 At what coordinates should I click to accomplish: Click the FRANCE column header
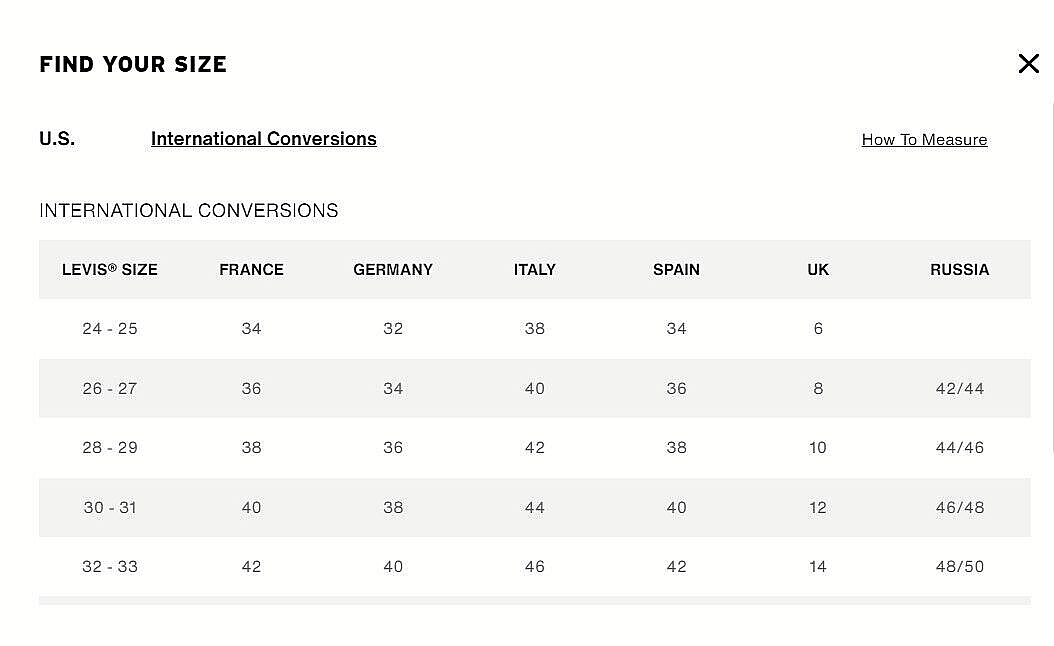(251, 270)
